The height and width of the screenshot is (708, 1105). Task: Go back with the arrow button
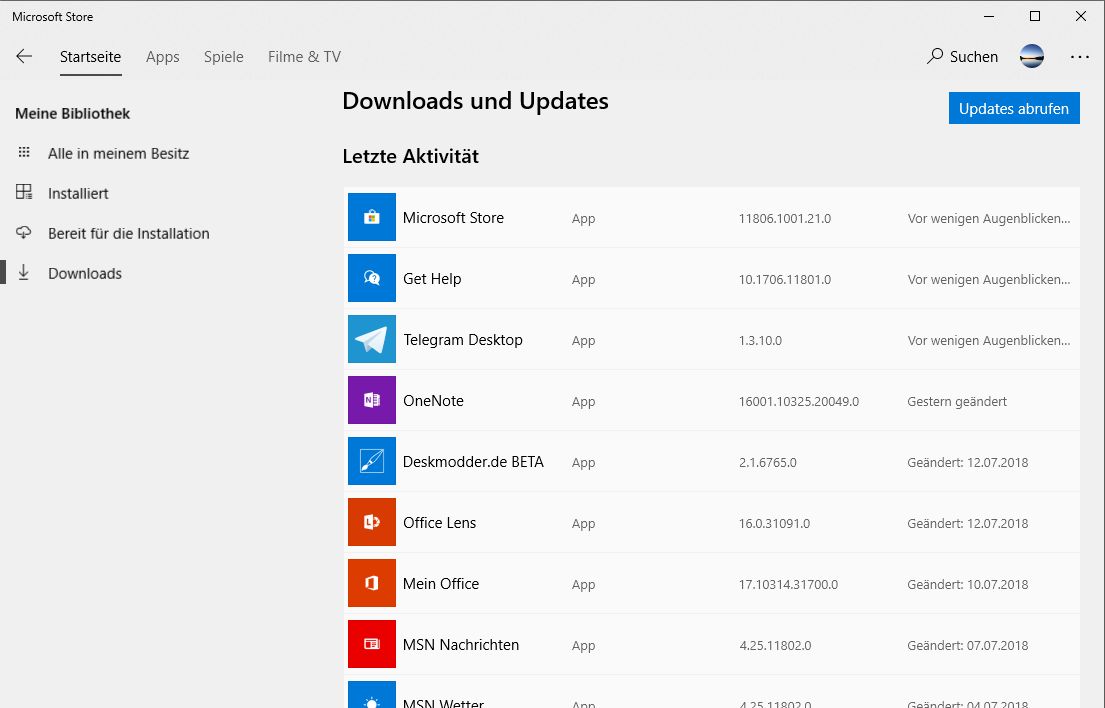click(x=24, y=56)
